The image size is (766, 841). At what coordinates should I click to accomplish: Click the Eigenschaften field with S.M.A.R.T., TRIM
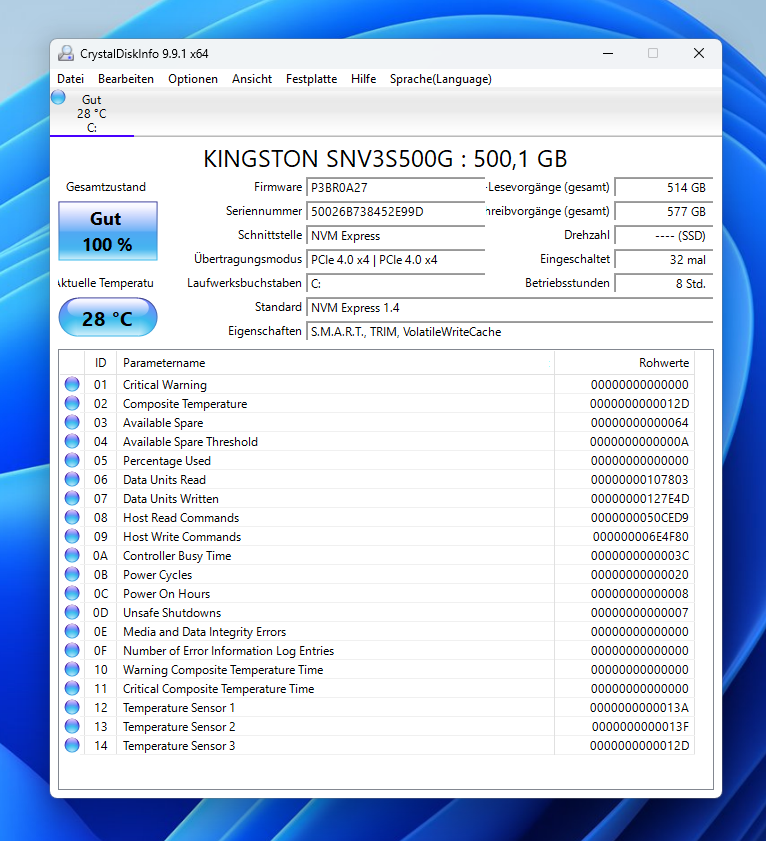pos(509,332)
